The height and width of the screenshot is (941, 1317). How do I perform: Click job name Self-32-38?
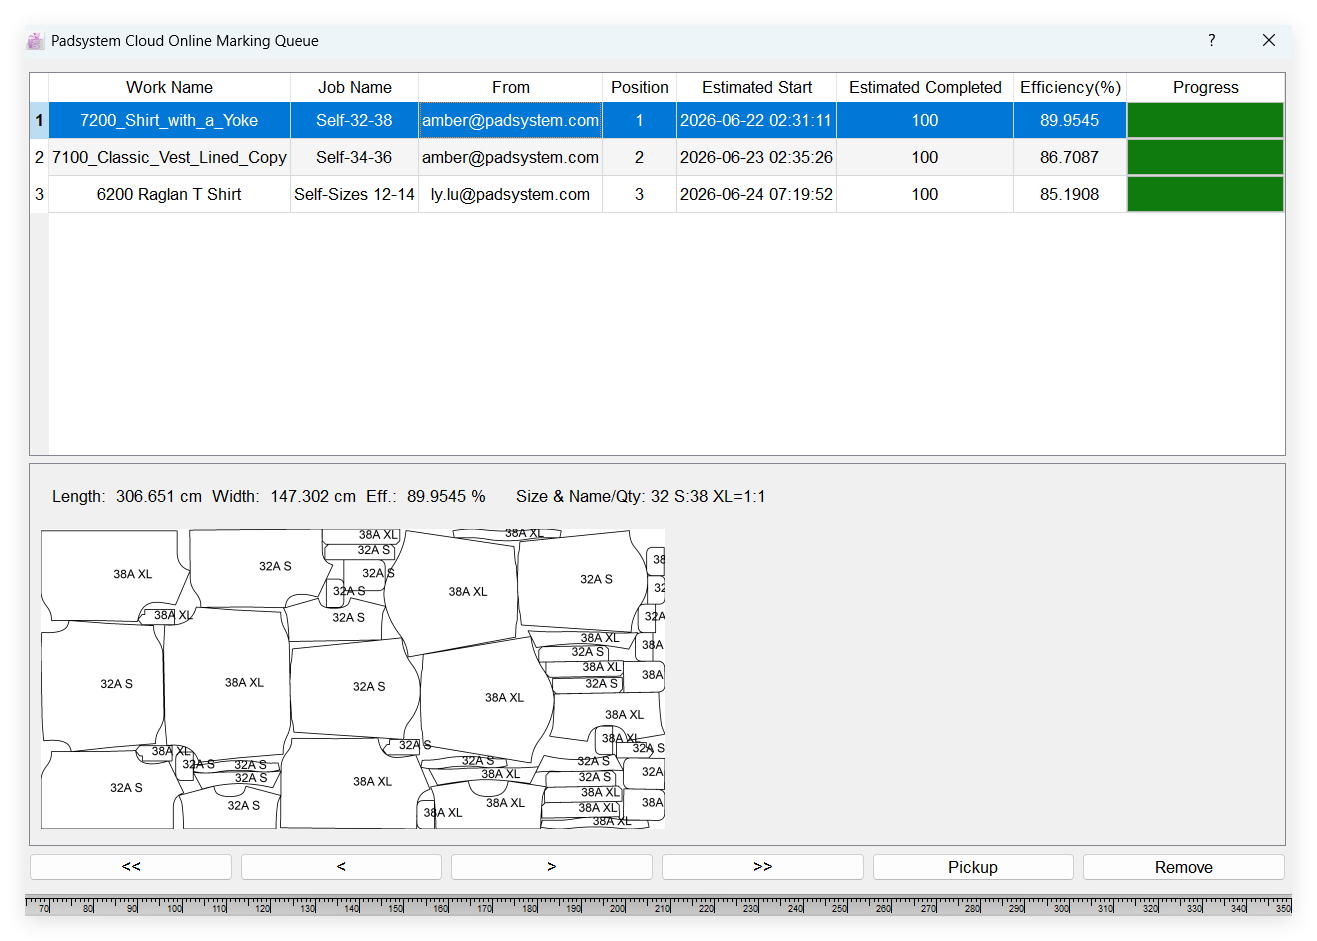354,120
